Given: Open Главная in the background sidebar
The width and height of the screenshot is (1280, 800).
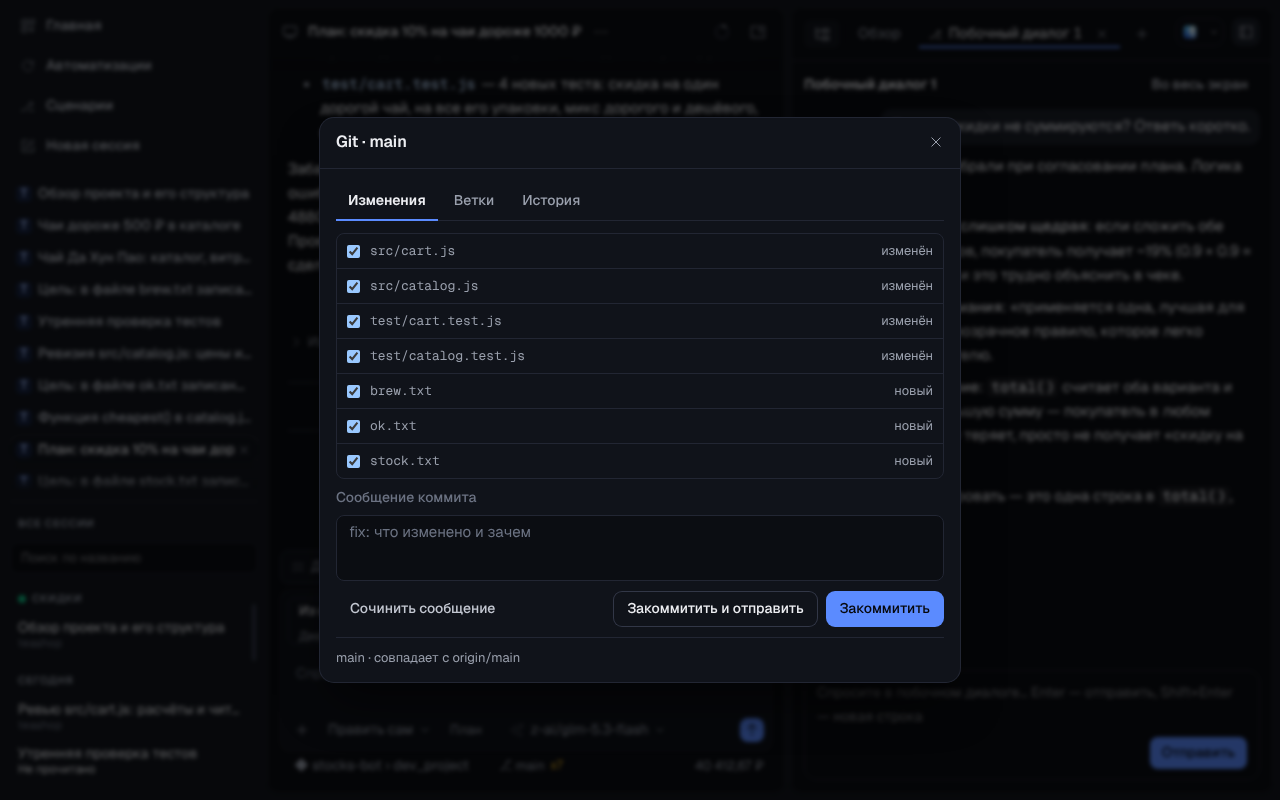Looking at the screenshot, I should coord(73,25).
